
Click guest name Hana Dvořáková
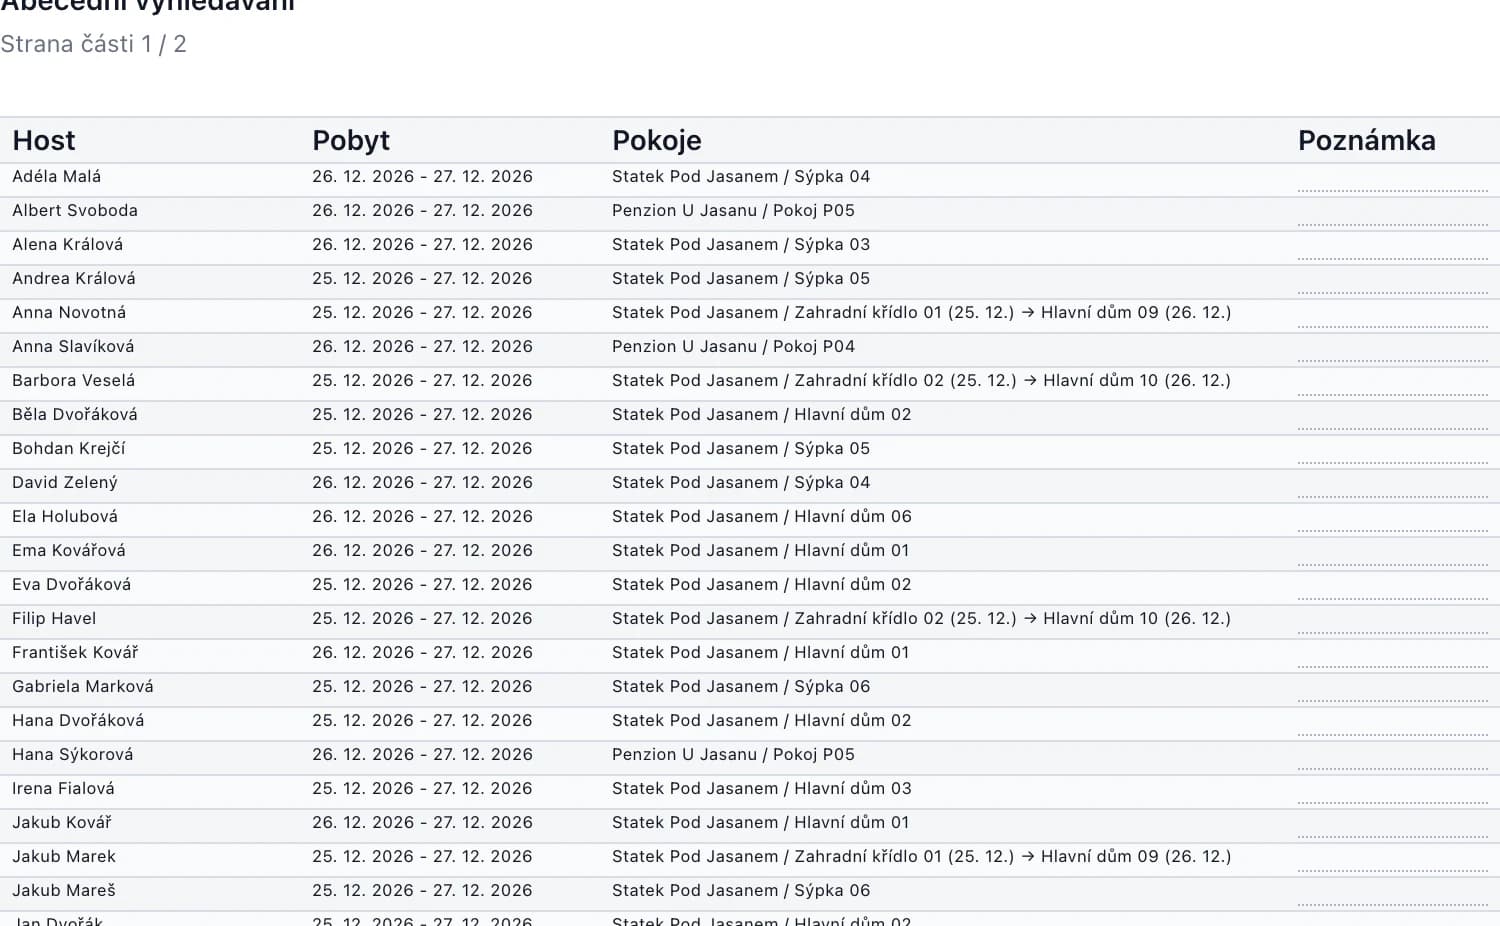tap(78, 721)
